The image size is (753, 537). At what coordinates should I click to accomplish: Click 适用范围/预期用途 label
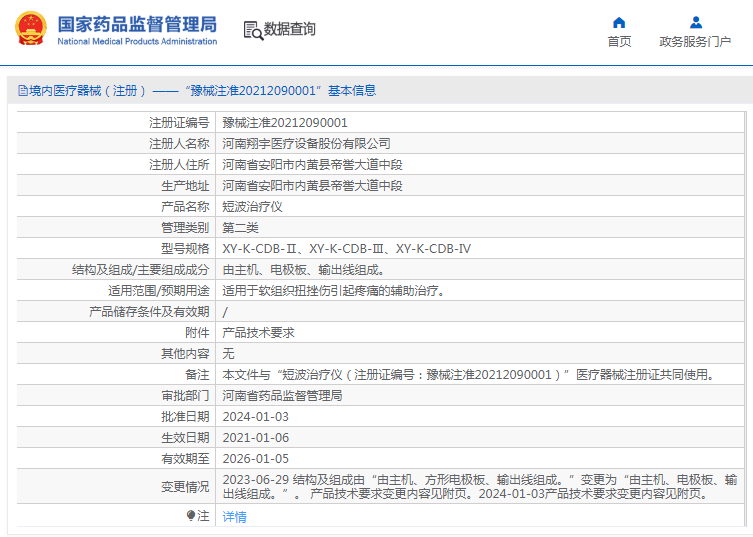(x=158, y=291)
